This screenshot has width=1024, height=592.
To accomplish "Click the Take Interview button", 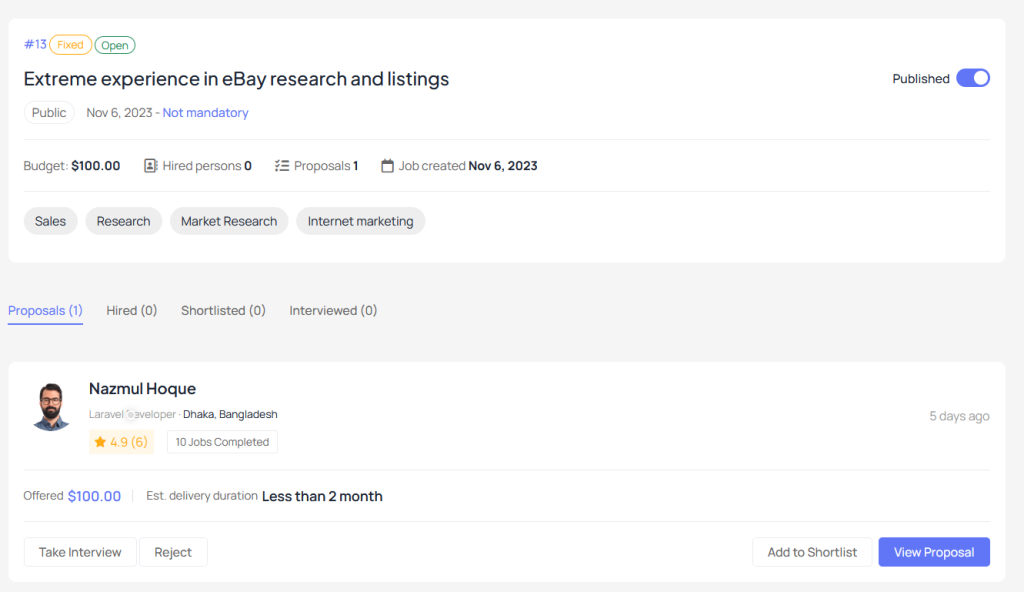I will [x=80, y=552].
